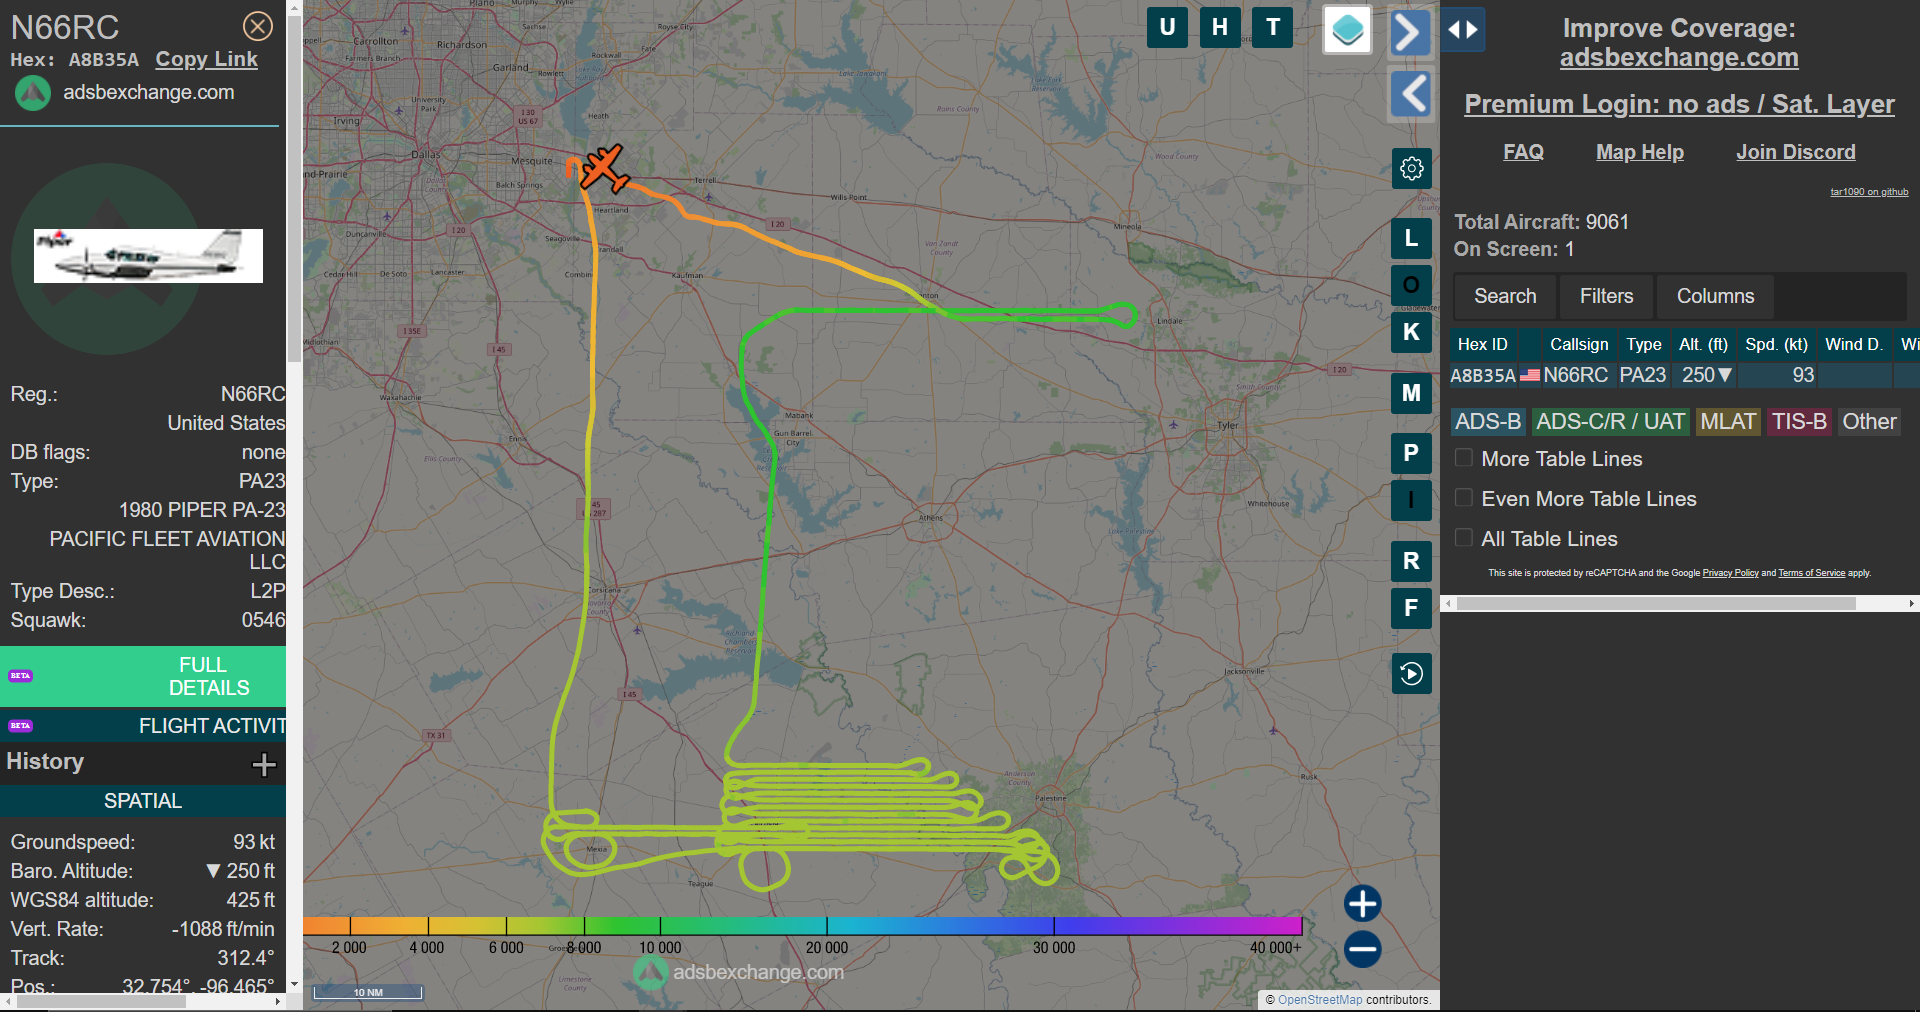The height and width of the screenshot is (1012, 1920).
Task: Click the info panel vertical scrollbar
Action: click(x=294, y=190)
